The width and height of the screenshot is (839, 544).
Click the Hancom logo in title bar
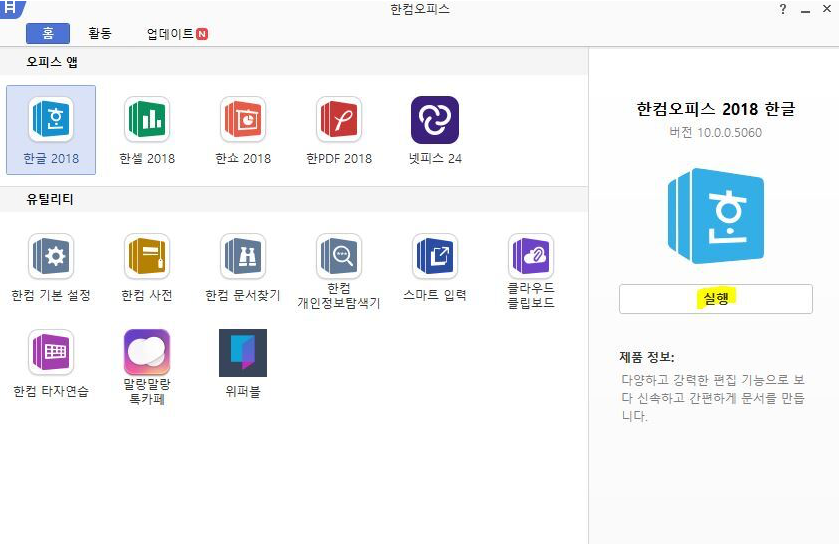pos(11,8)
